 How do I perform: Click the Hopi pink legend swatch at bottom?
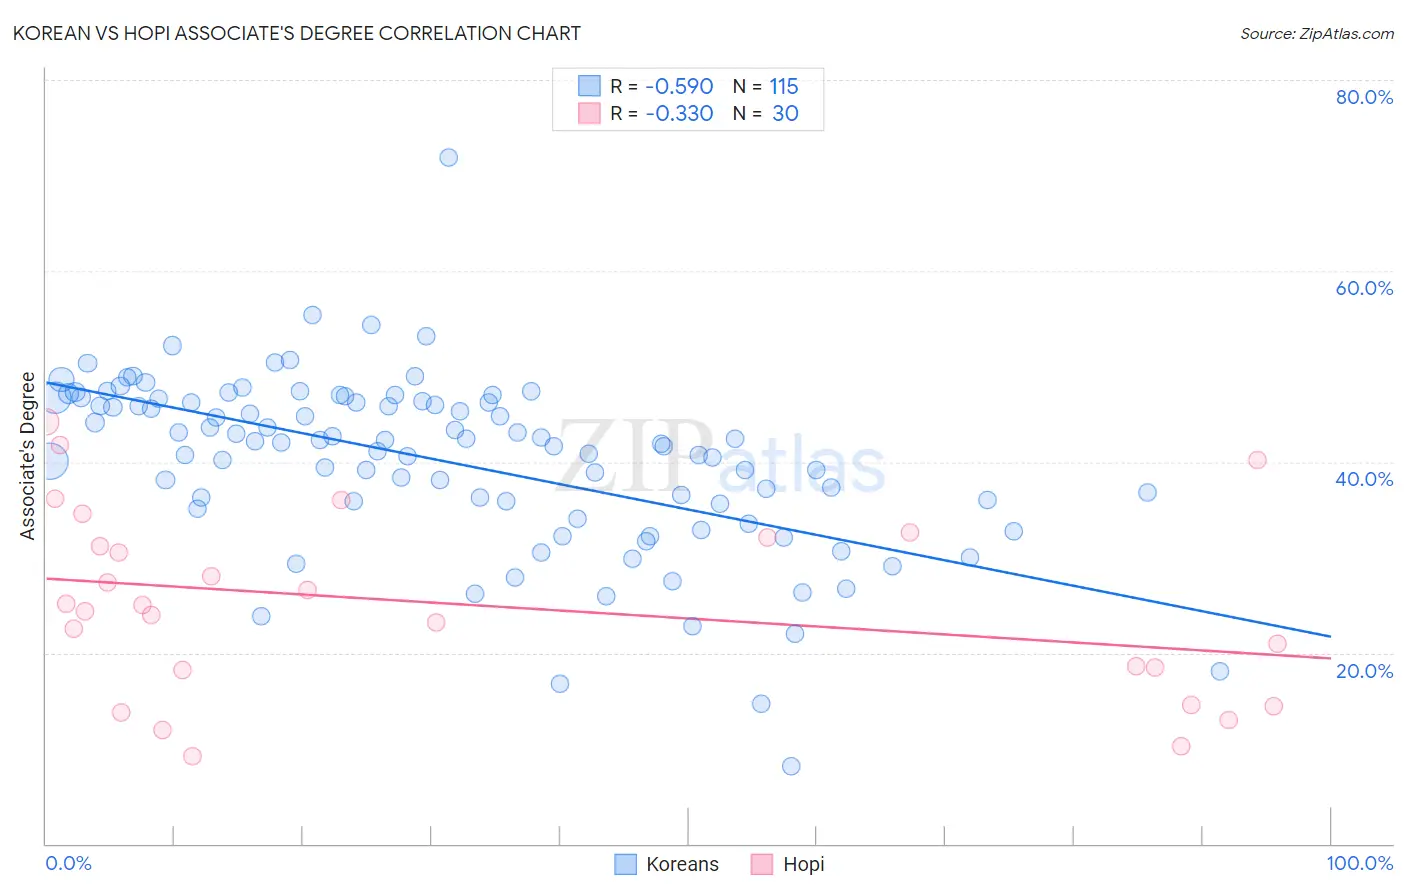tap(762, 864)
